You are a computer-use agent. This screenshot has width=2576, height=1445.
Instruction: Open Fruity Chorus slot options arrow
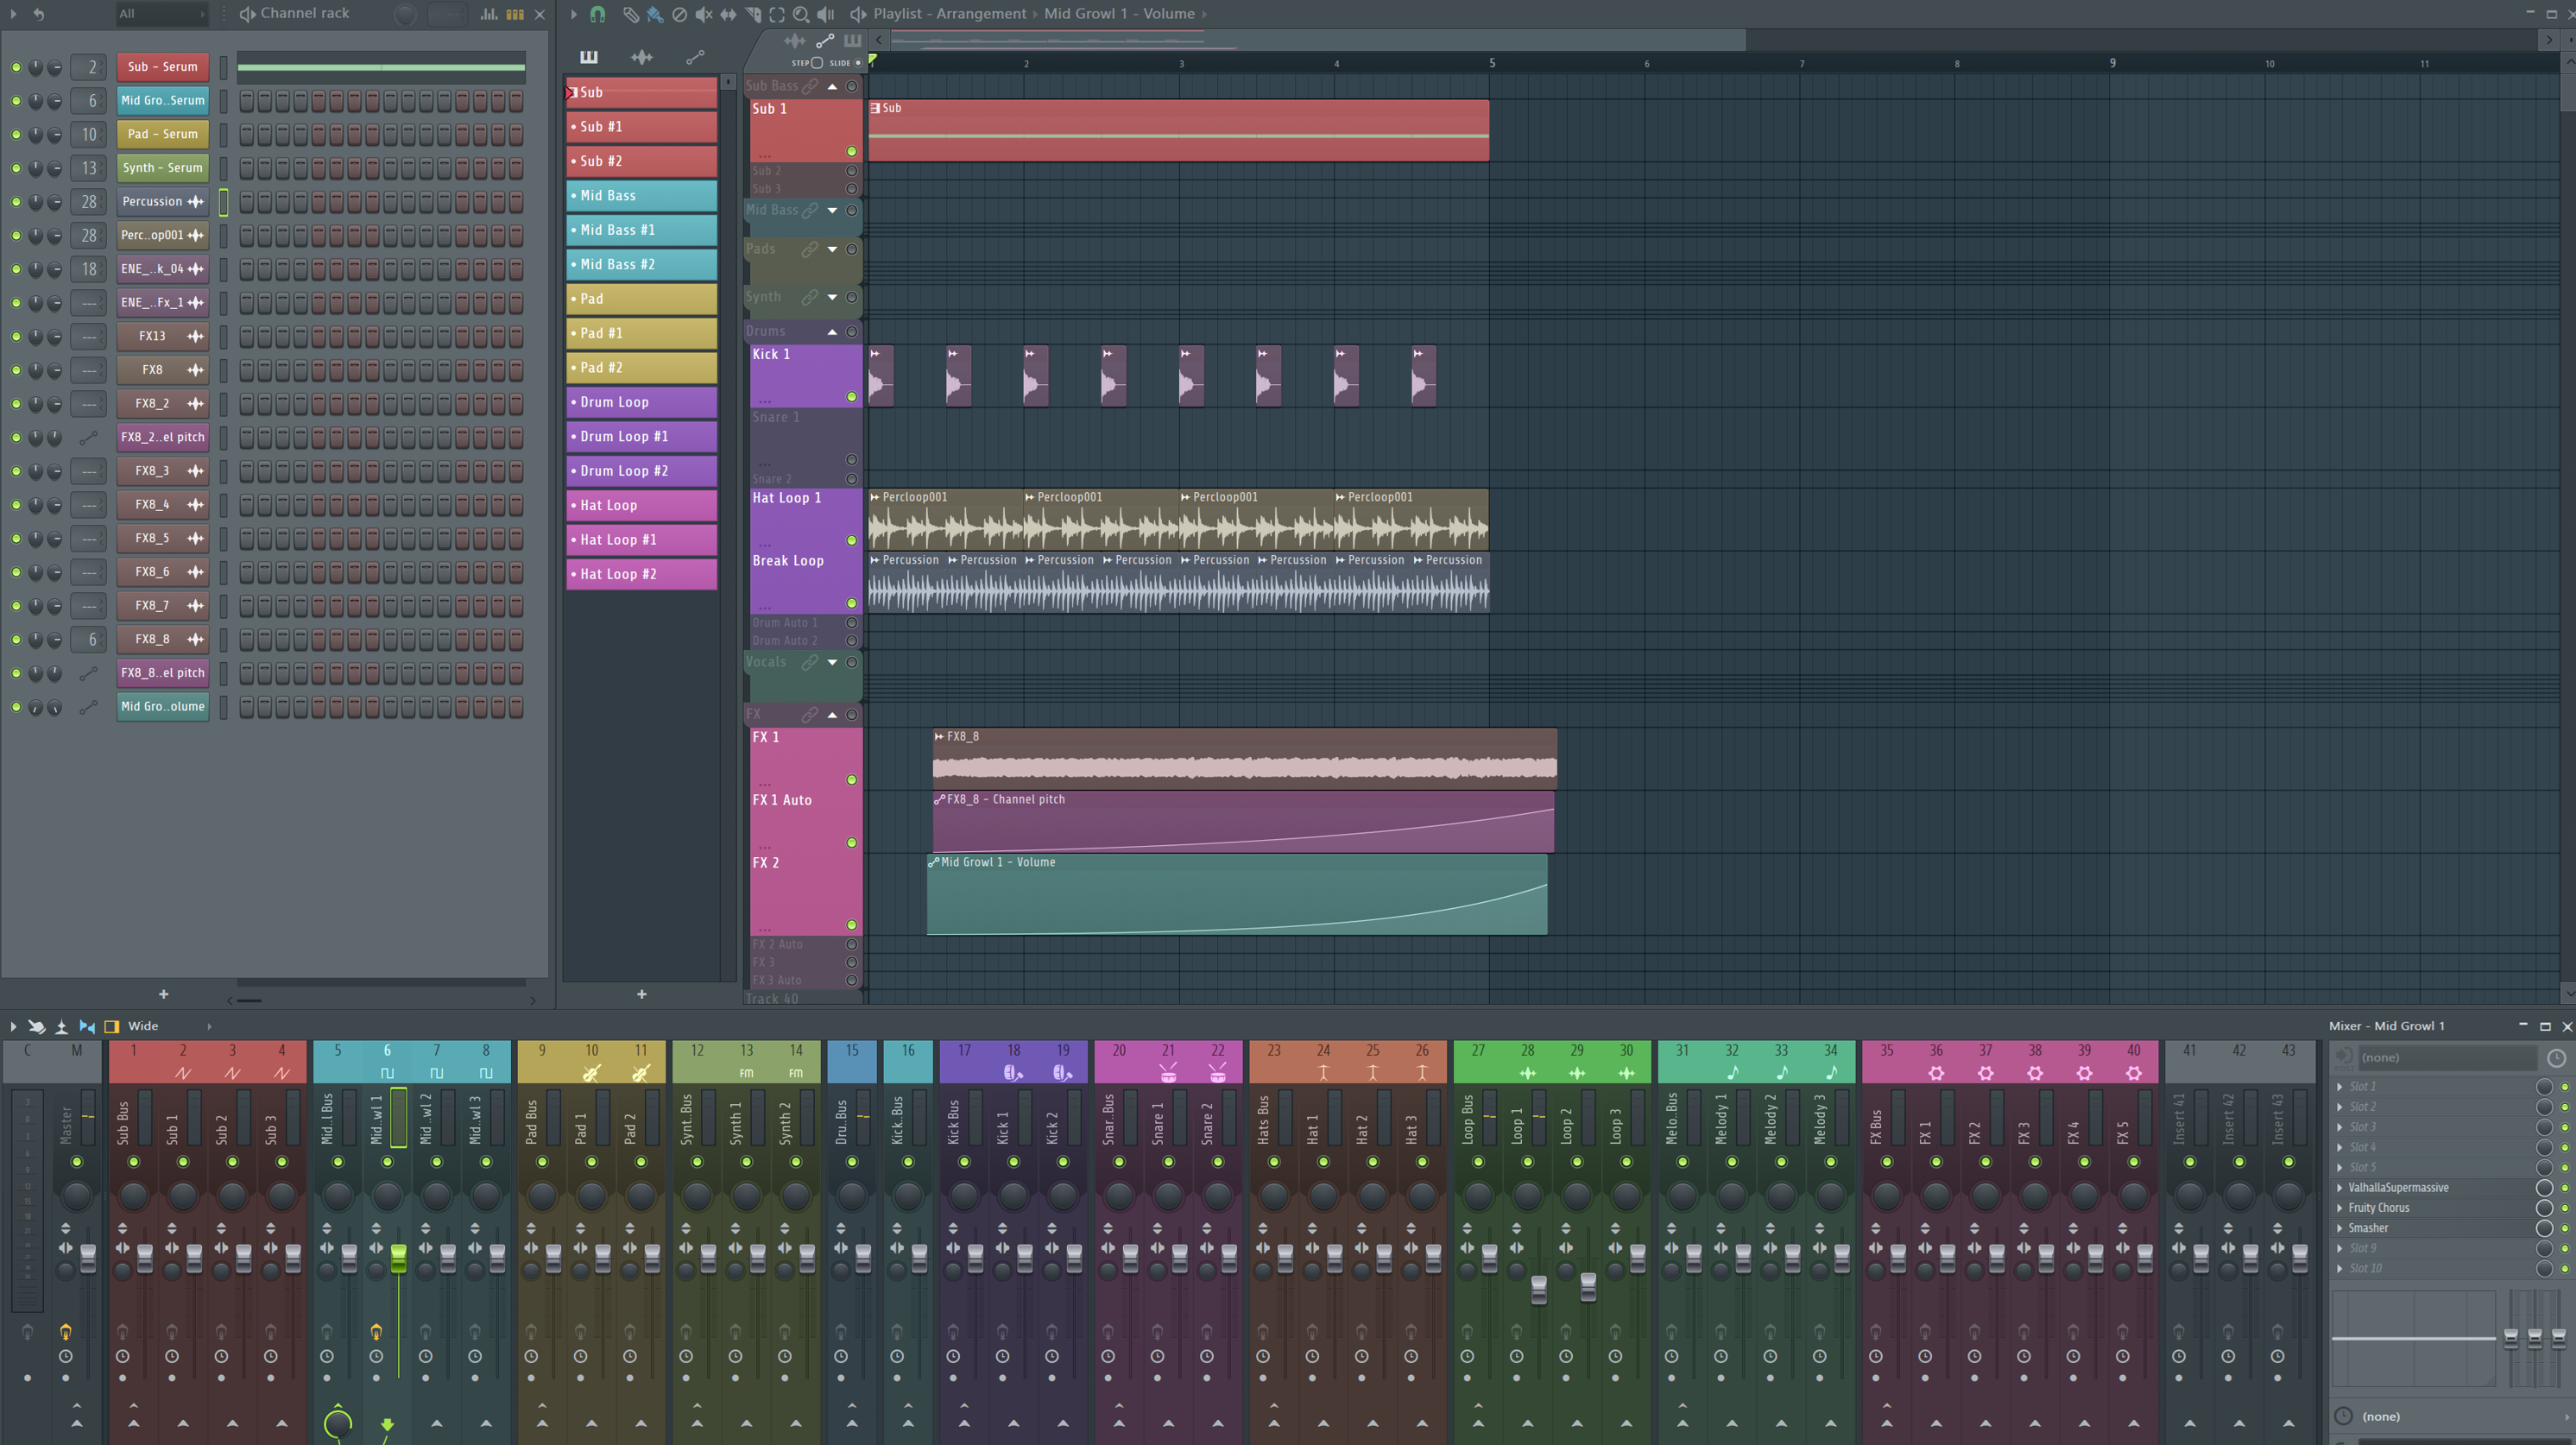pyautogui.click(x=2339, y=1207)
